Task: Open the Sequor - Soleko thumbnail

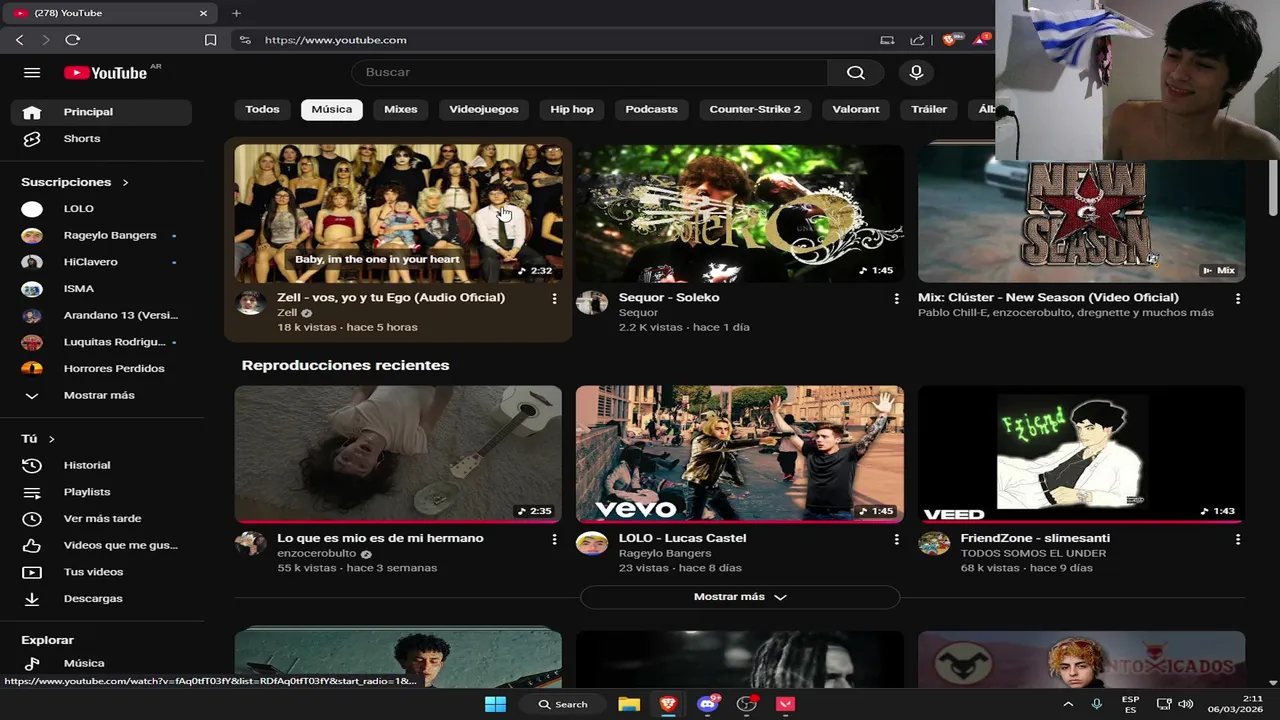Action: coord(740,213)
